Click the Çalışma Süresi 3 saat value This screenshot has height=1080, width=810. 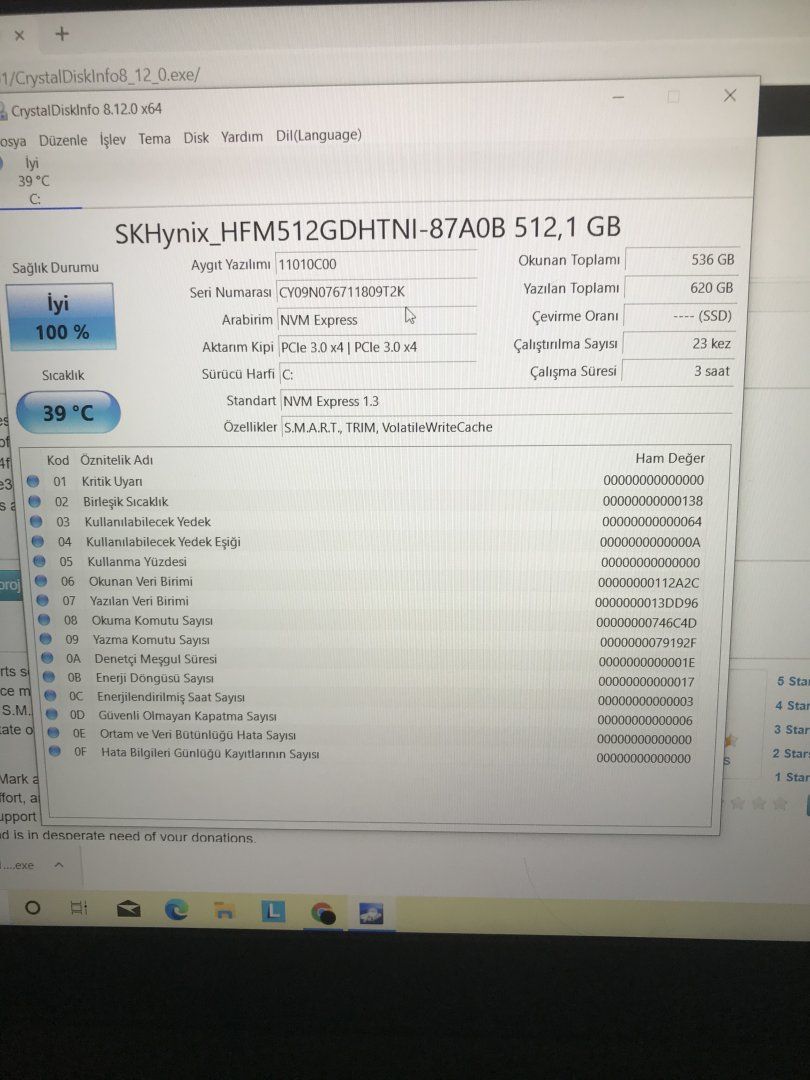click(x=677, y=371)
